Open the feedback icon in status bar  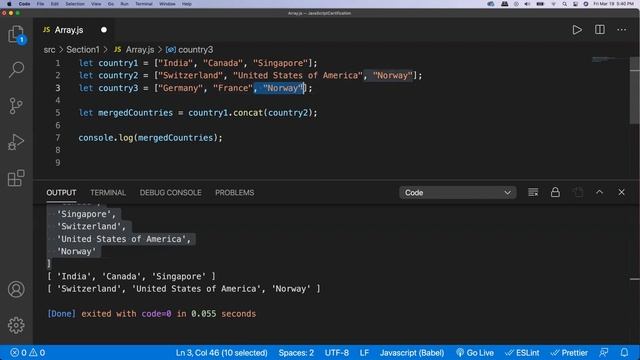[603, 353]
